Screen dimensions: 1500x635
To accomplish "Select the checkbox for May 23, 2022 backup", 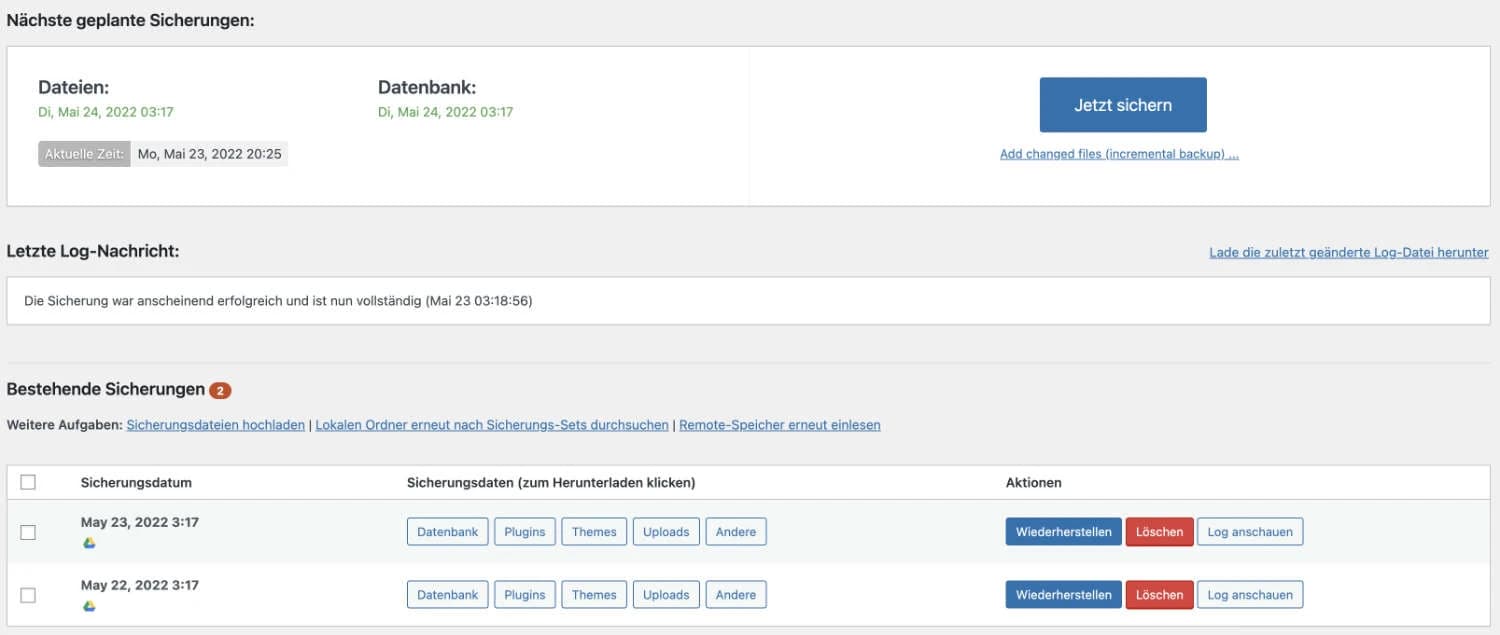I will pos(29,531).
